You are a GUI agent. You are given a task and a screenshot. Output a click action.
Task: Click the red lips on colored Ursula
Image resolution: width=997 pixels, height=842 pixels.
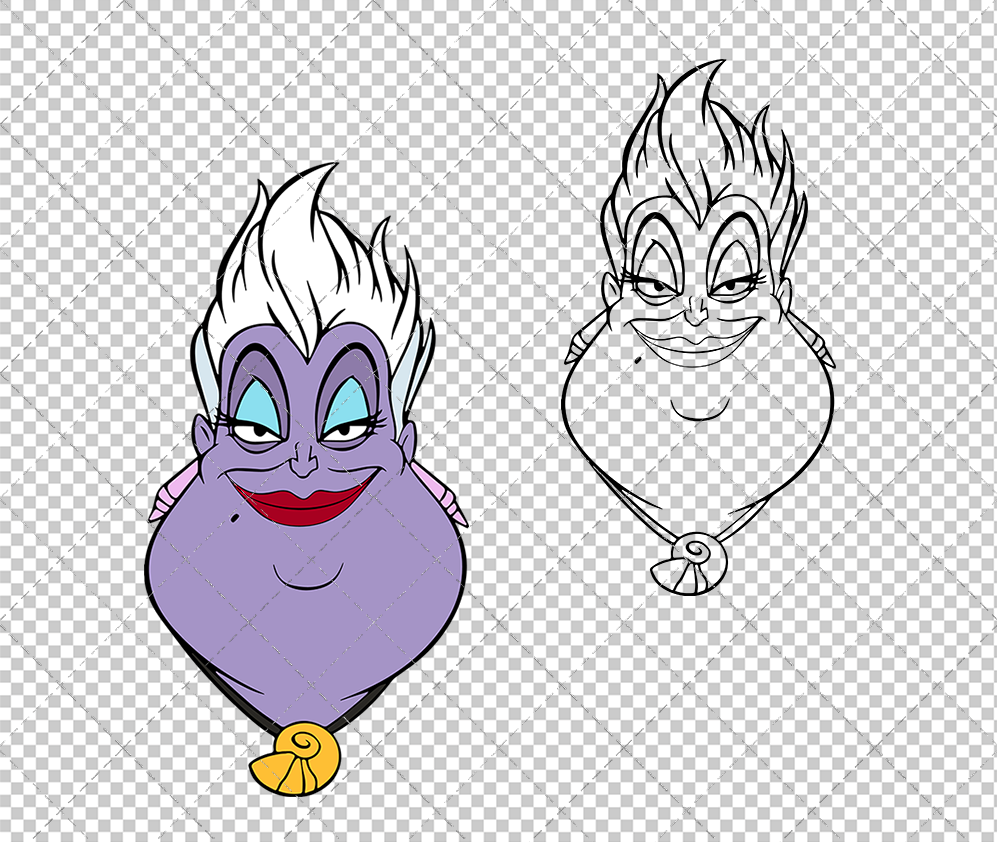[x=301, y=499]
